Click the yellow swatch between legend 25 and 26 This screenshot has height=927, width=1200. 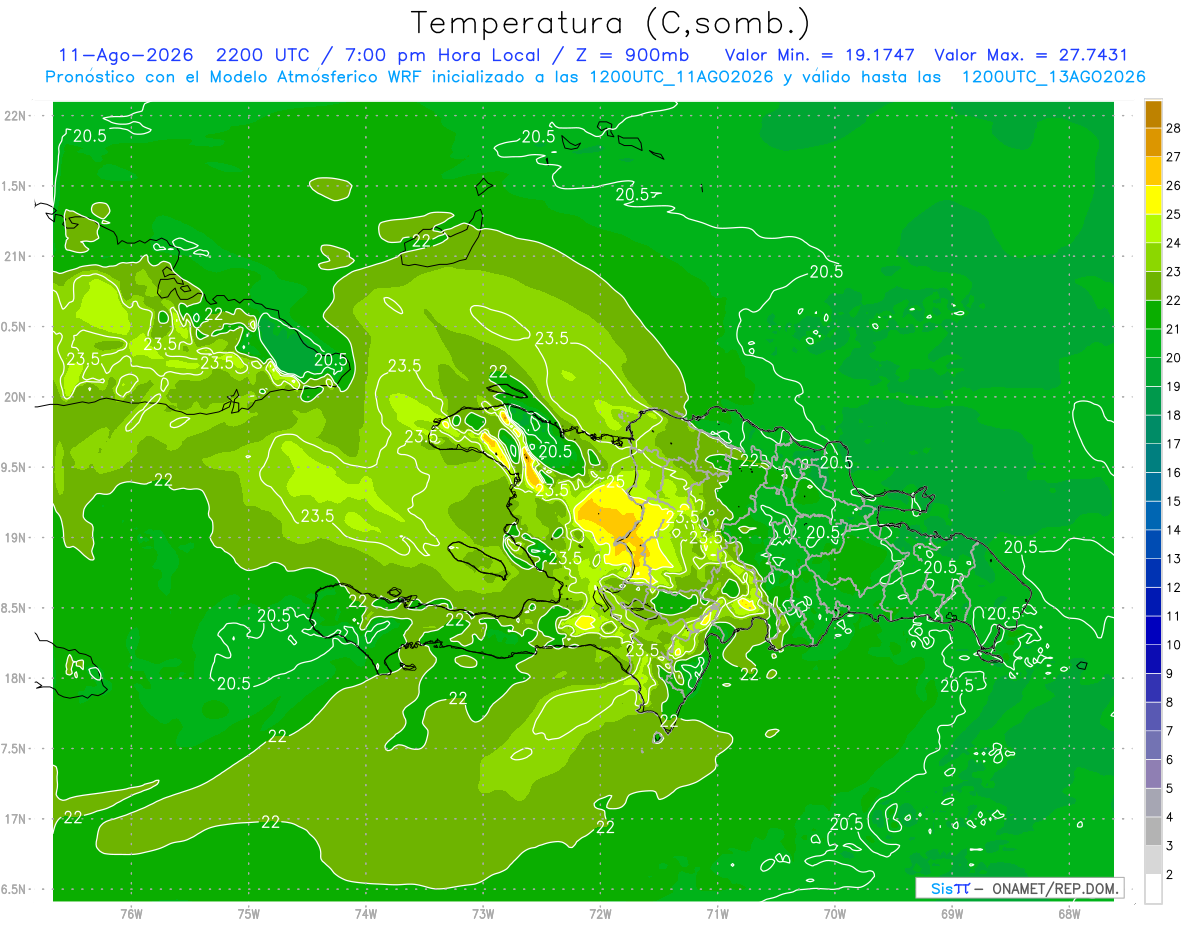pos(1154,198)
